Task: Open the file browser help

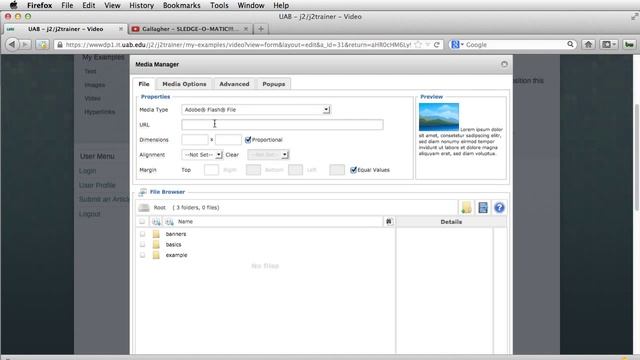Action: 499,207
